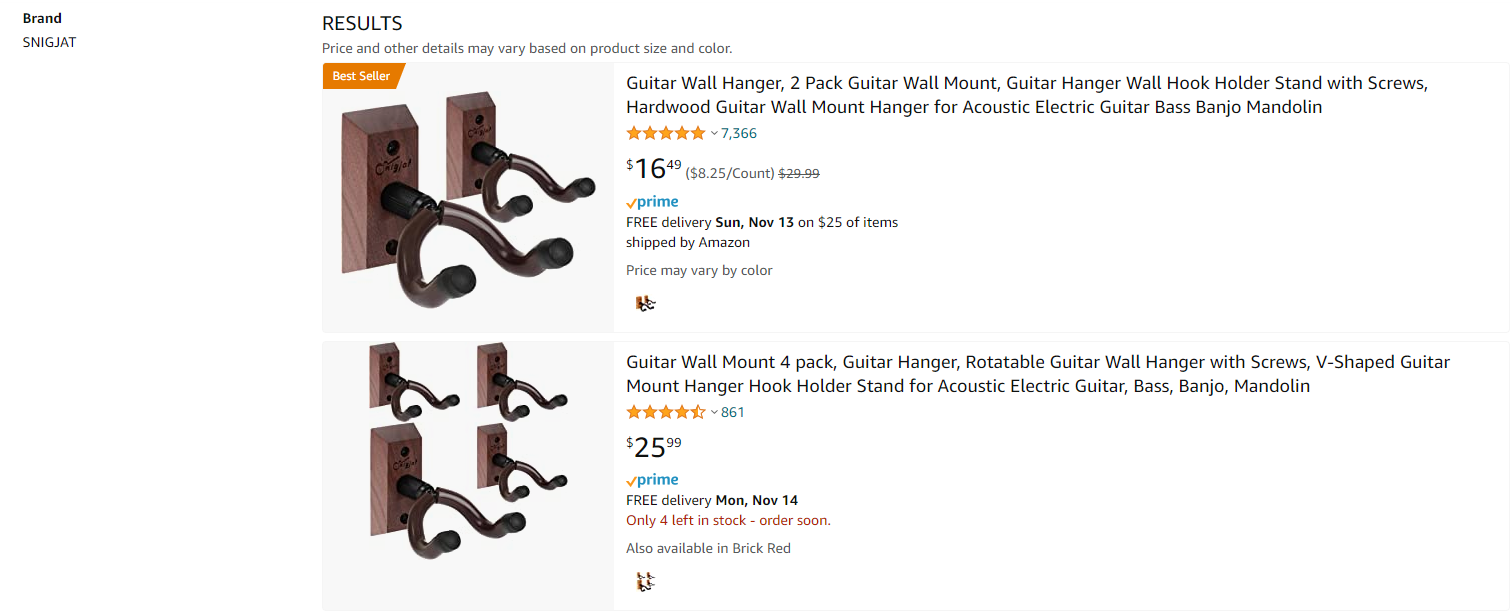Click the prime logo on the first product
The image size is (1511, 615).
click(x=652, y=202)
